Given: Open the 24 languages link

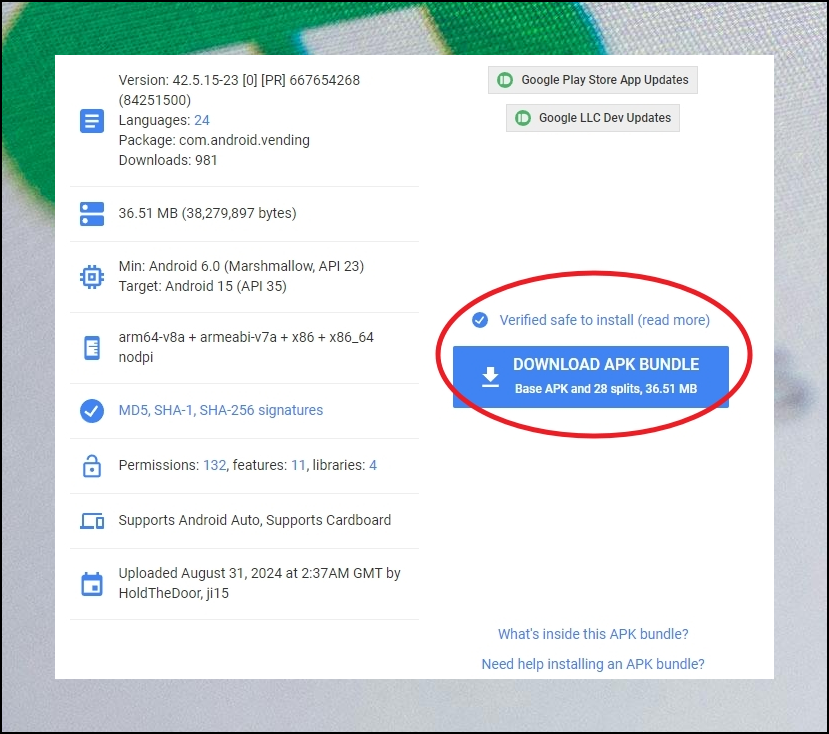Looking at the screenshot, I should [x=201, y=120].
